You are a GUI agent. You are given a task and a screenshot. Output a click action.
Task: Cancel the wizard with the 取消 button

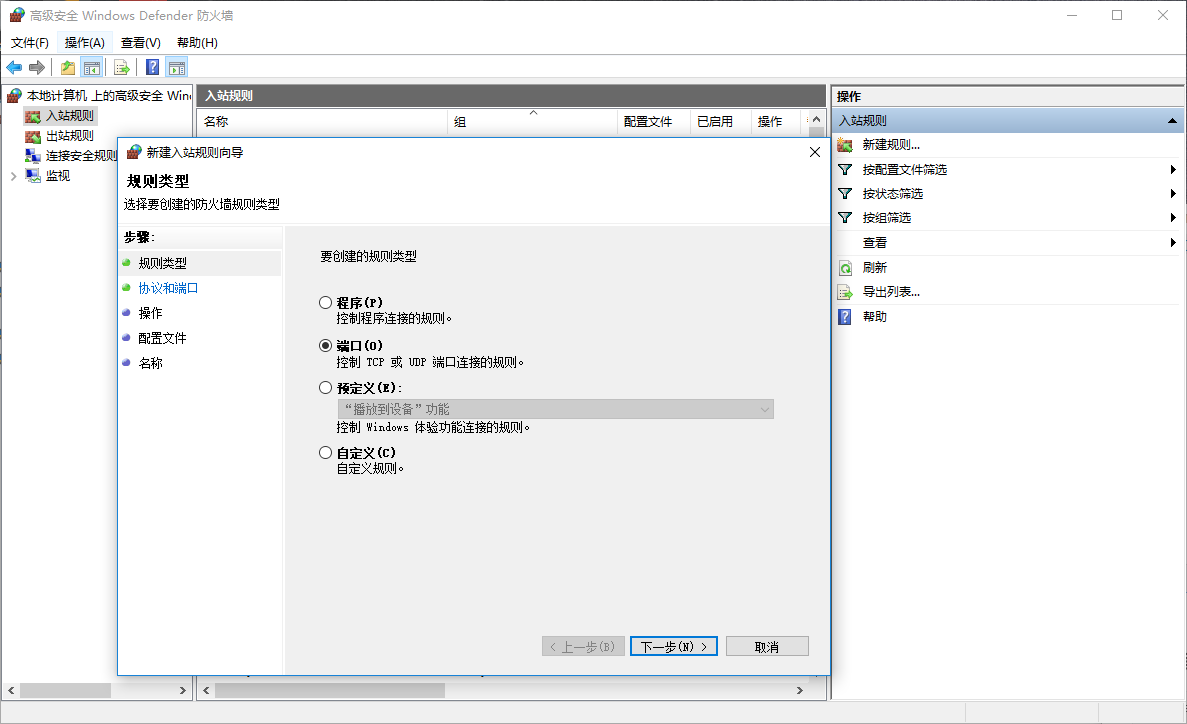click(767, 647)
